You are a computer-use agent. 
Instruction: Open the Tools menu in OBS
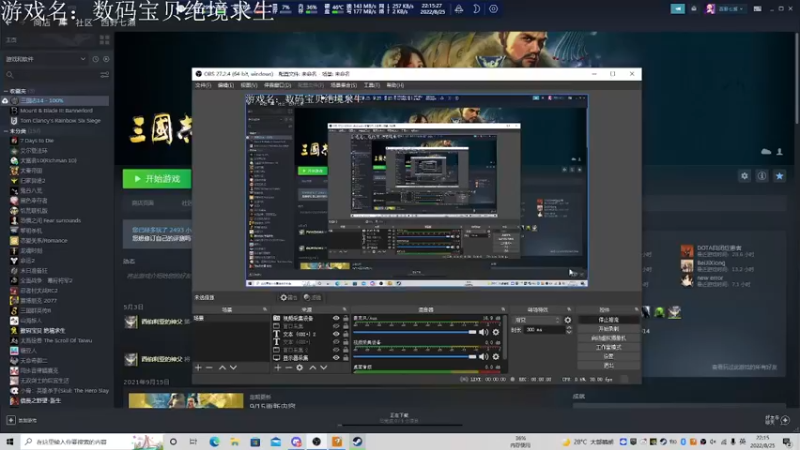[371, 85]
